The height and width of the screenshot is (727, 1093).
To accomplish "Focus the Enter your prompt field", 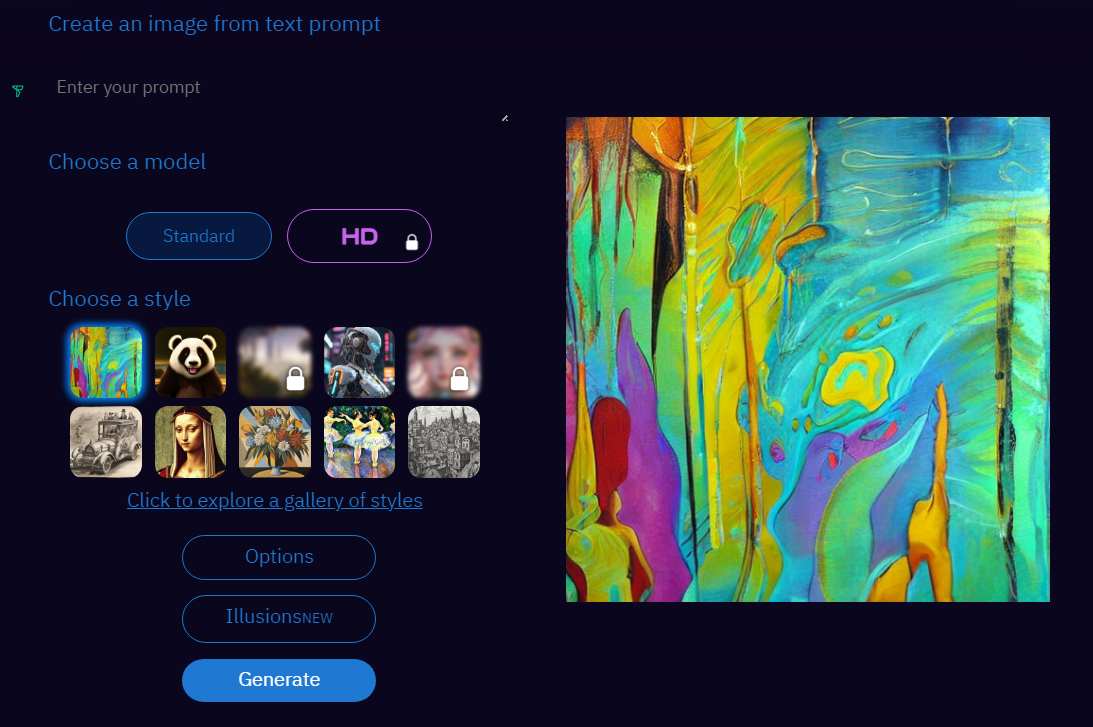I will 279,95.
